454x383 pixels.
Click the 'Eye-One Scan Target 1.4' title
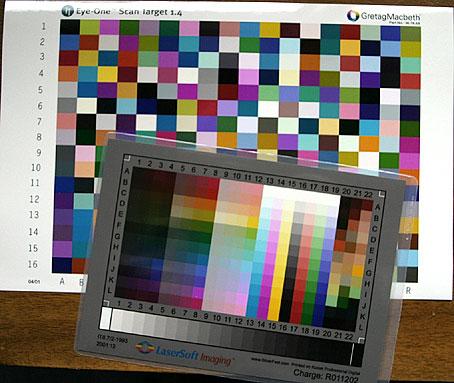tap(129, 12)
